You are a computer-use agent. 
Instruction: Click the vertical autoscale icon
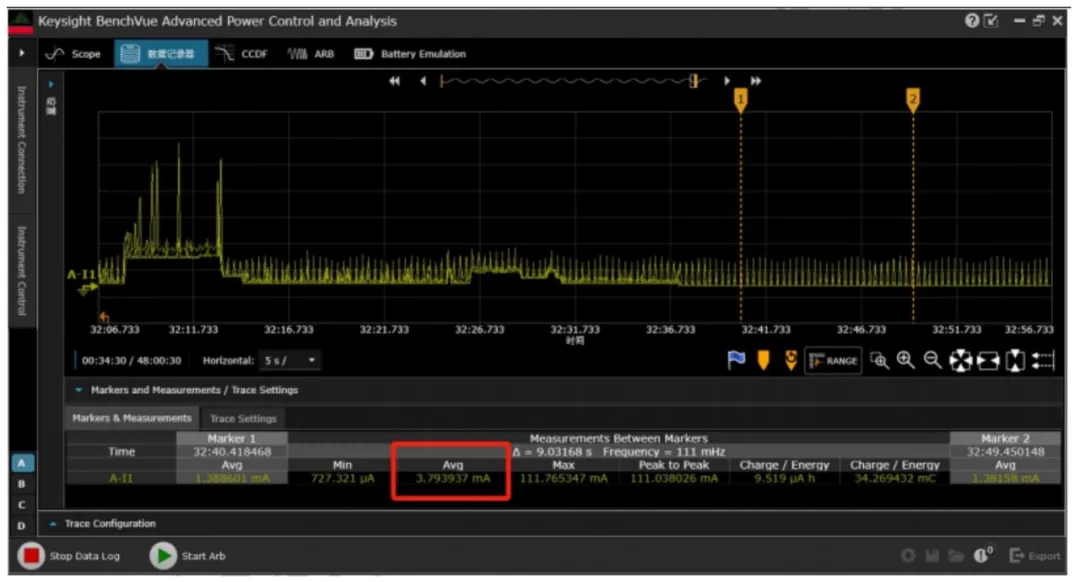(x=1015, y=360)
